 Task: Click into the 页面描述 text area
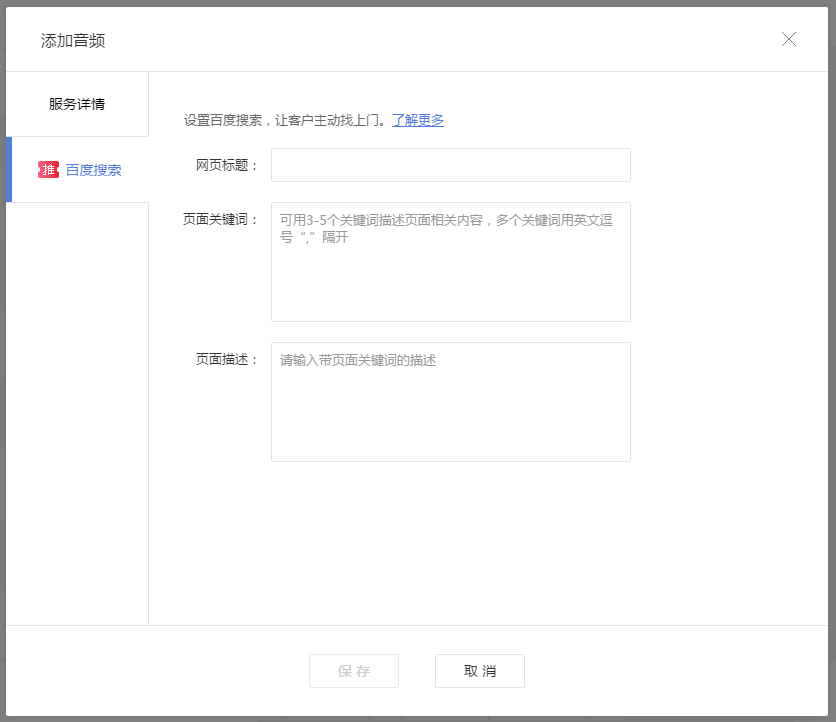pos(451,402)
